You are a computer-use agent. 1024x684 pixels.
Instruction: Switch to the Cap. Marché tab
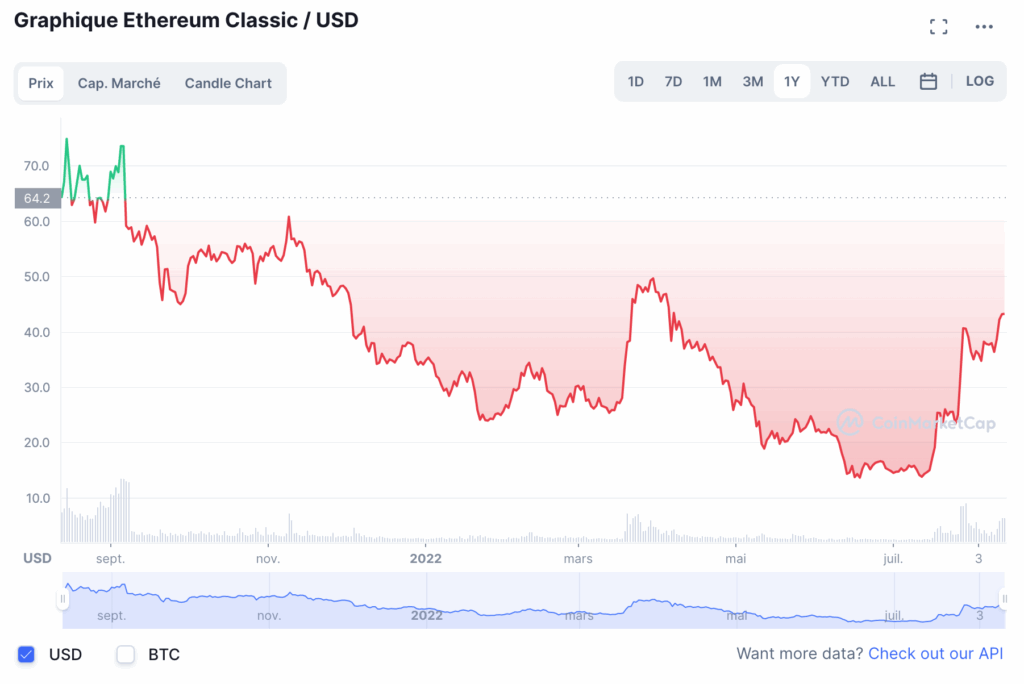pyautogui.click(x=119, y=83)
